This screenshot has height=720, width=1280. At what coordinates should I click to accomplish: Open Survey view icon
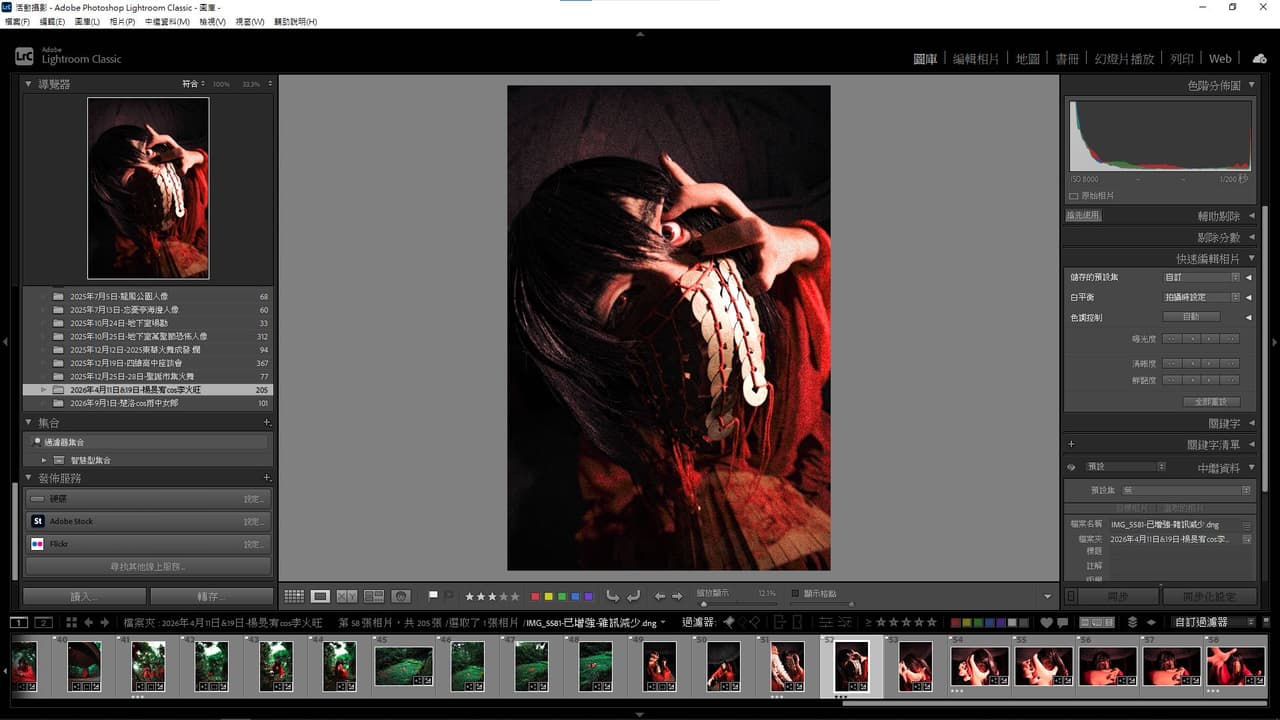(x=374, y=596)
